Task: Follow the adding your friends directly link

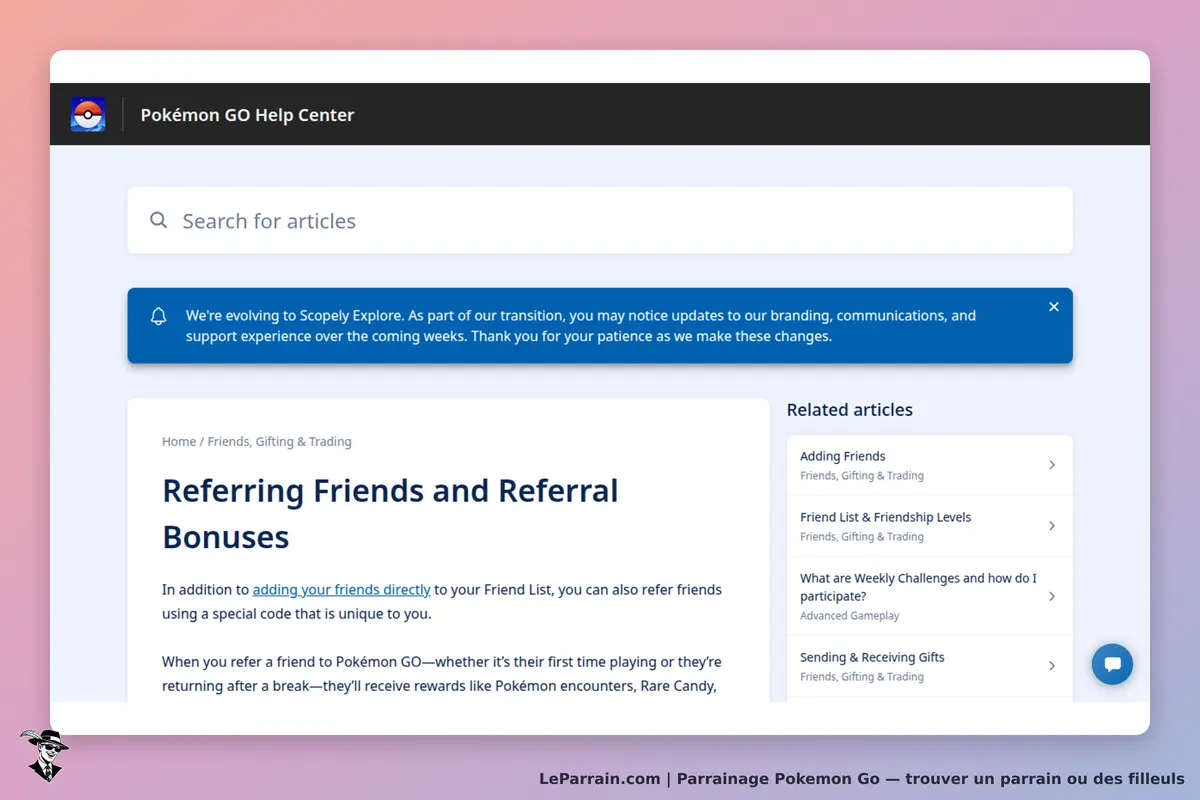Action: [x=341, y=590]
